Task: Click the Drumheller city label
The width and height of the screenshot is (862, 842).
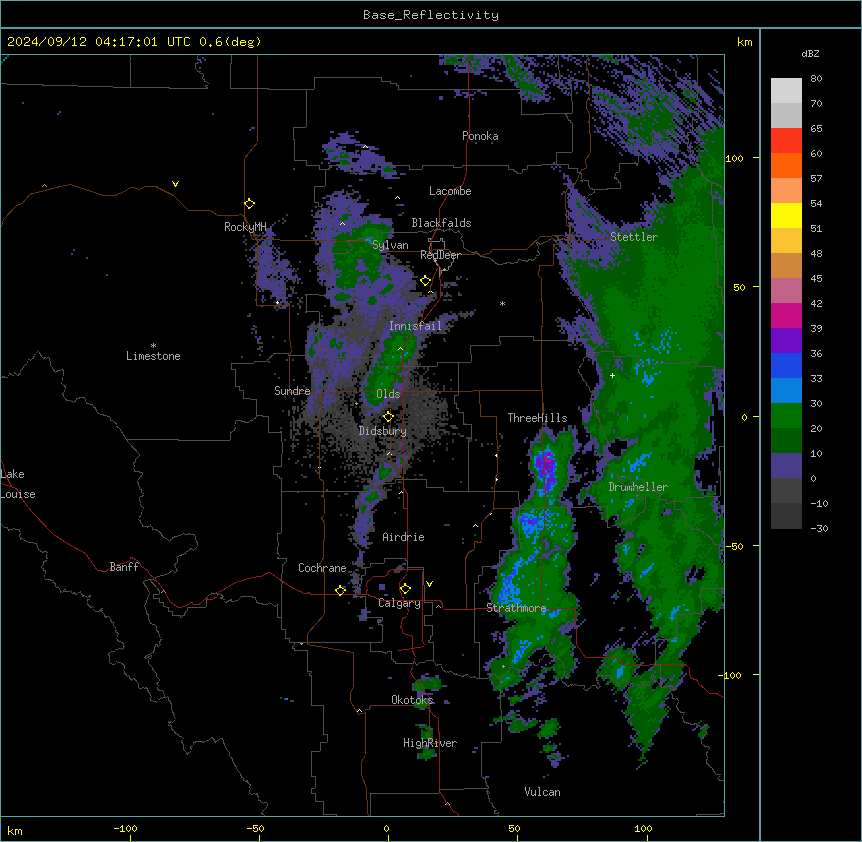Action: pyautogui.click(x=638, y=487)
